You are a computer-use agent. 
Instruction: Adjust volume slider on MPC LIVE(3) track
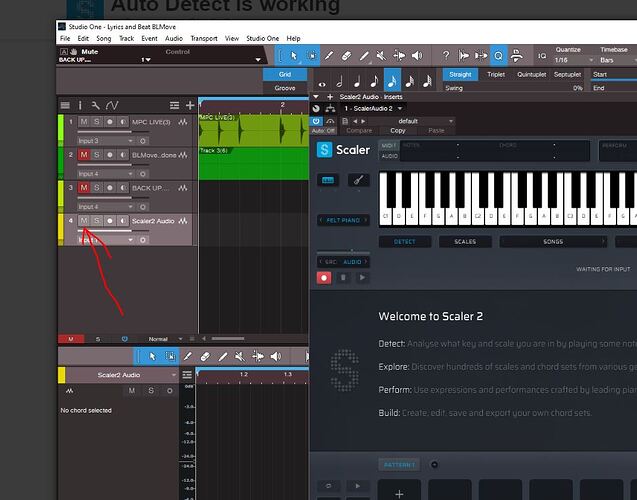point(113,132)
